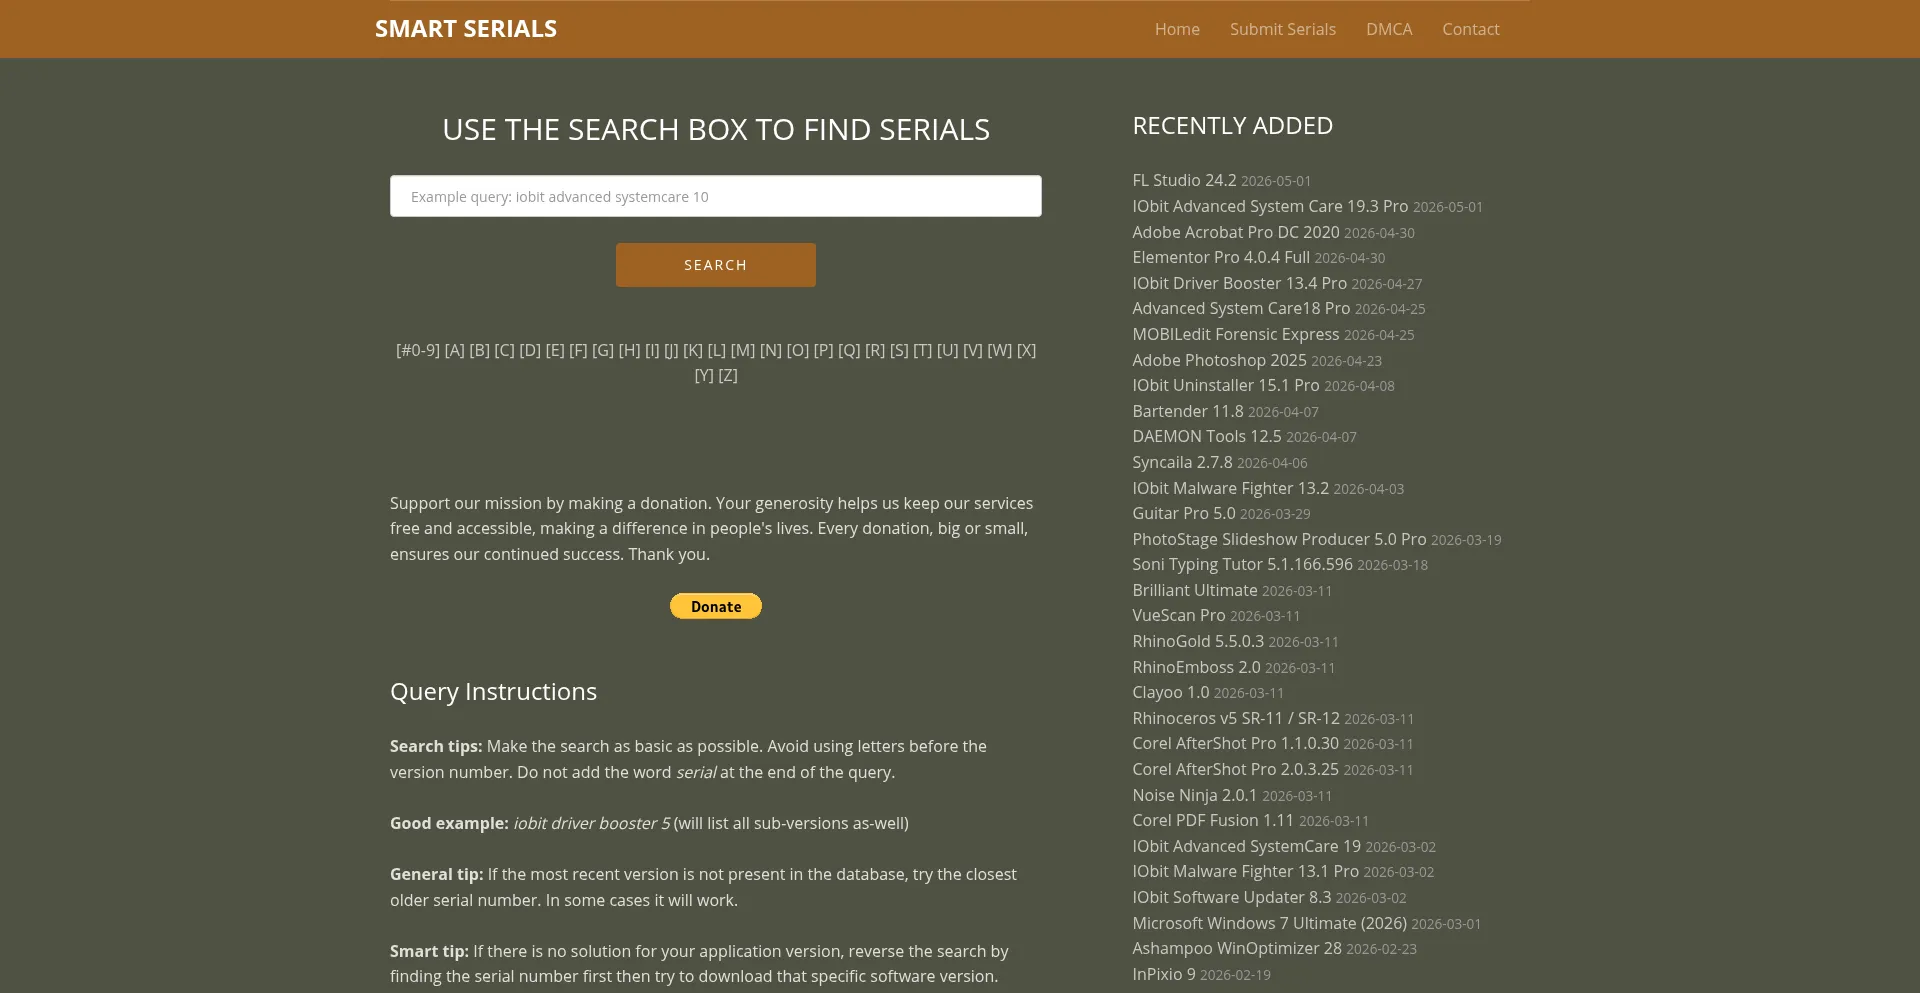Browse serials starting with [P]

823,350
